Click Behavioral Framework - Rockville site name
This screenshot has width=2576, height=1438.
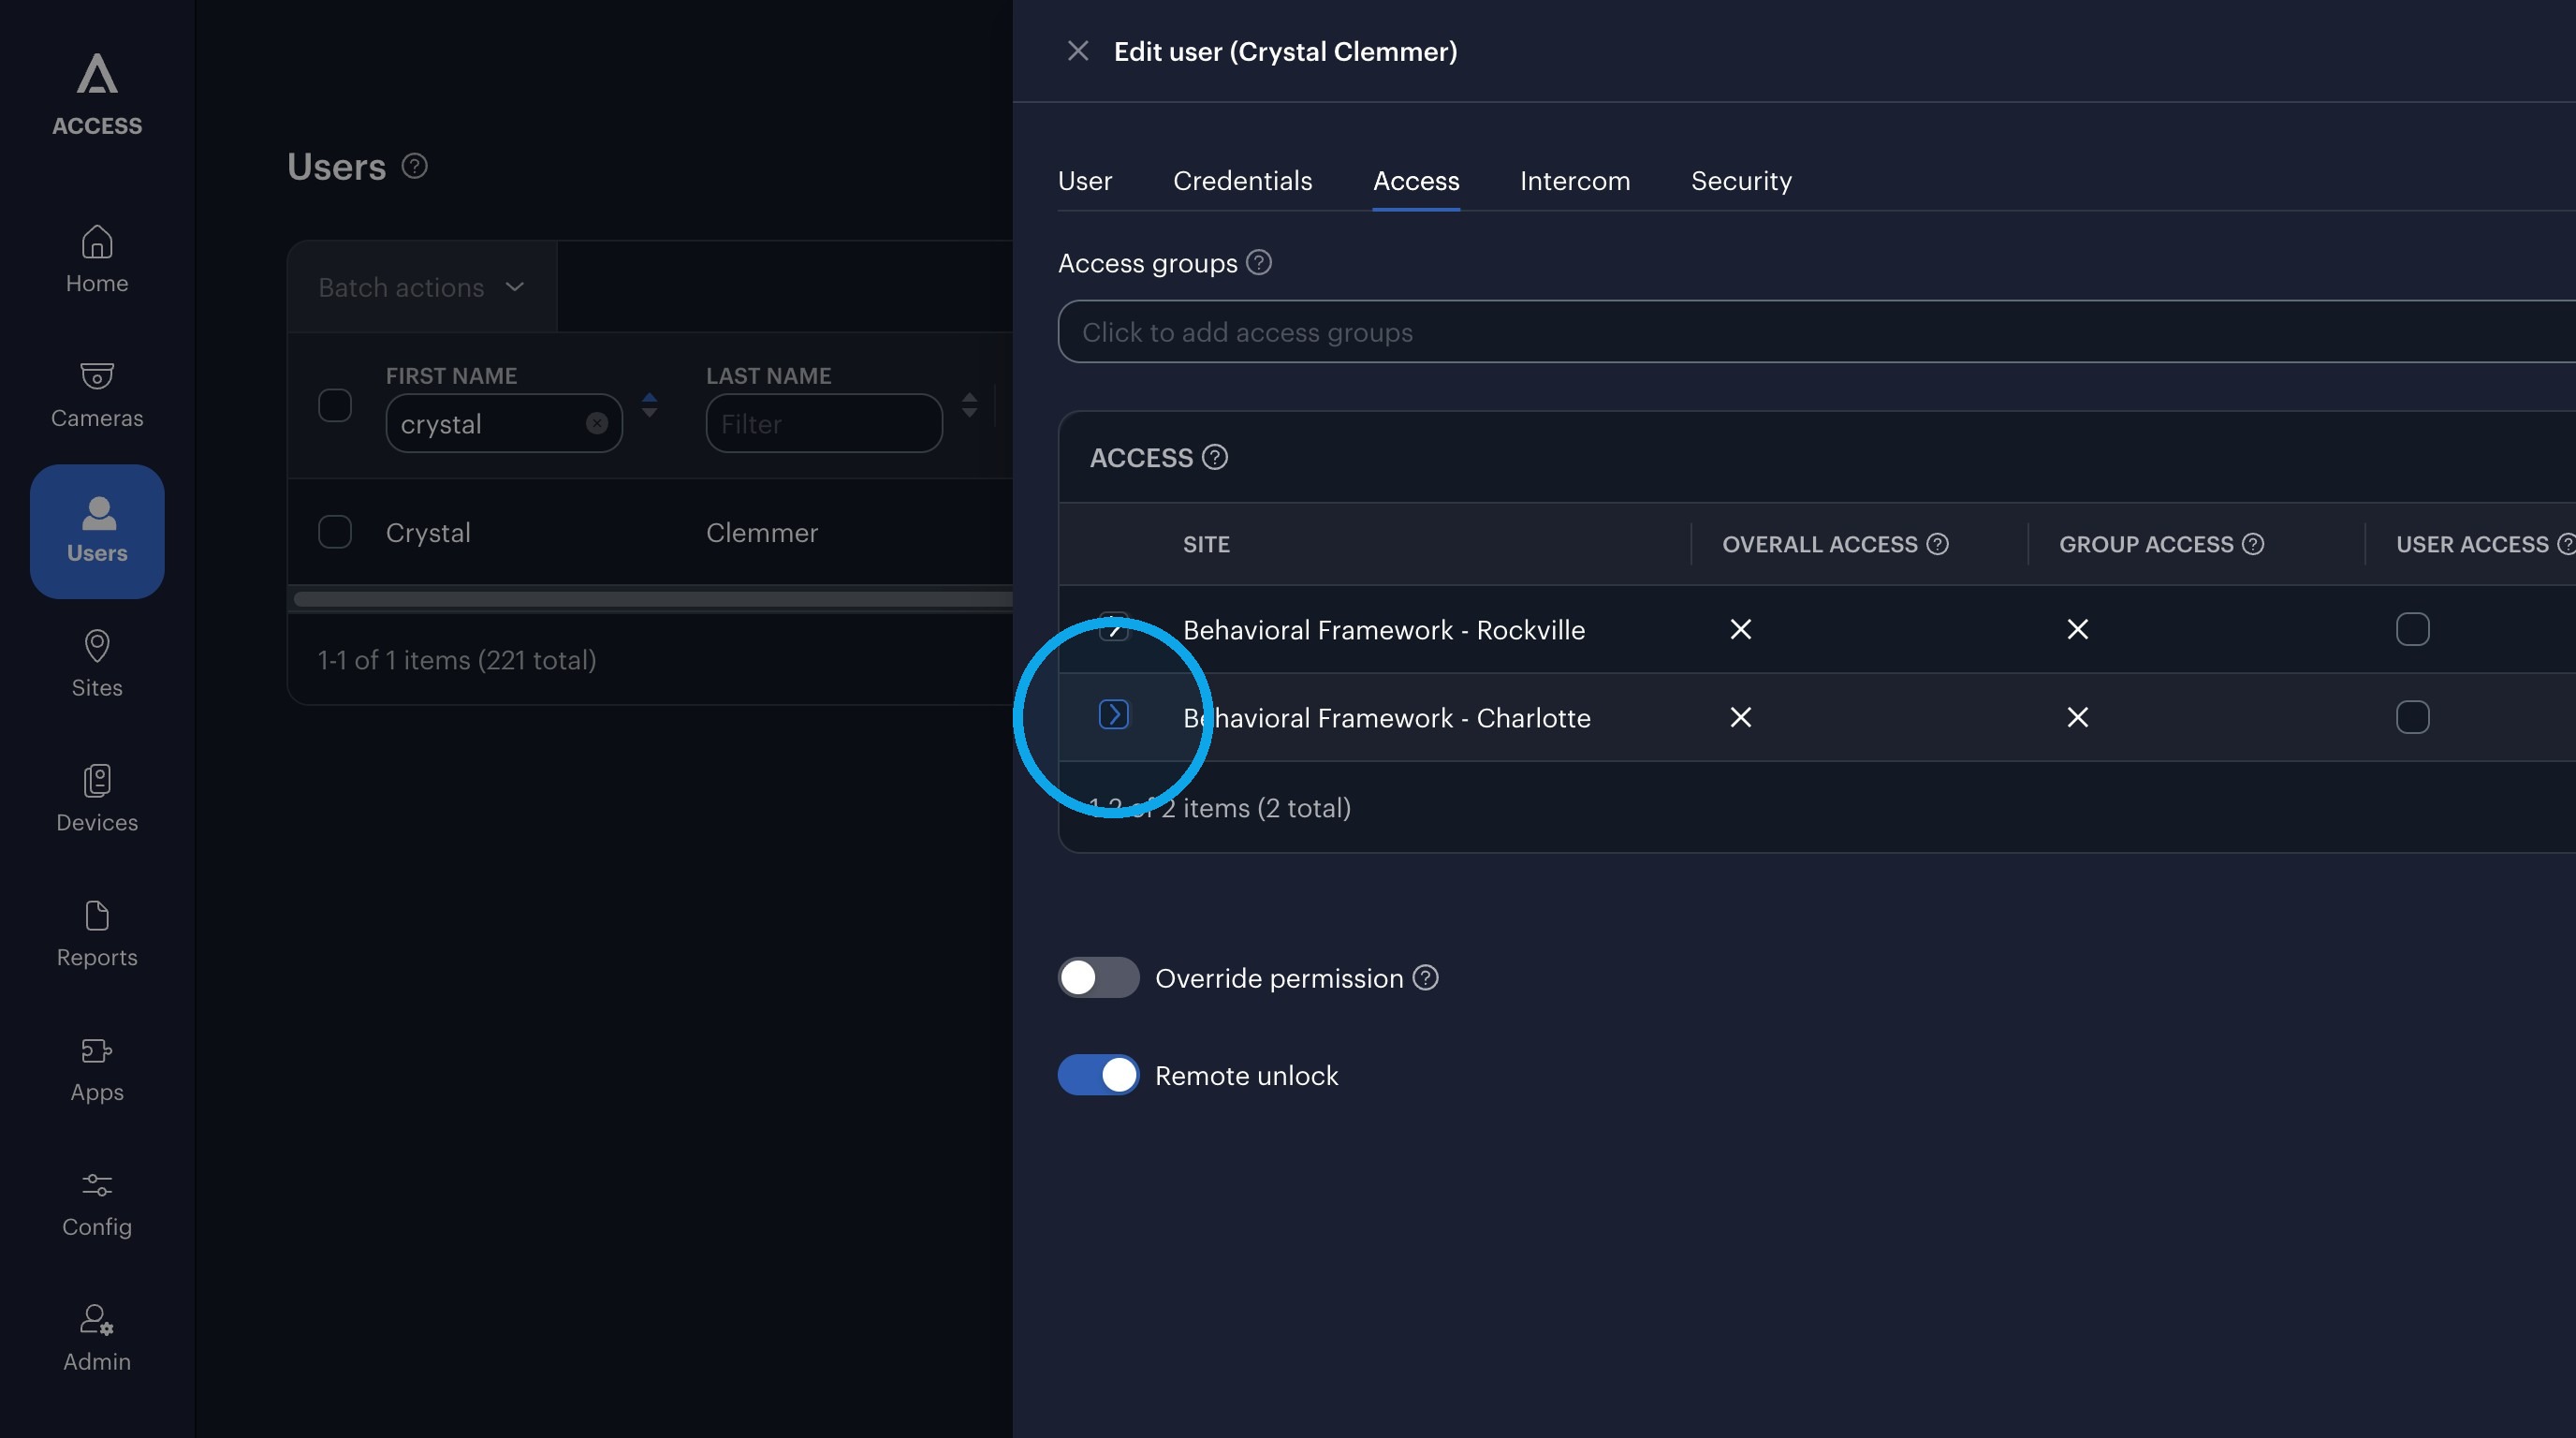1384,630
